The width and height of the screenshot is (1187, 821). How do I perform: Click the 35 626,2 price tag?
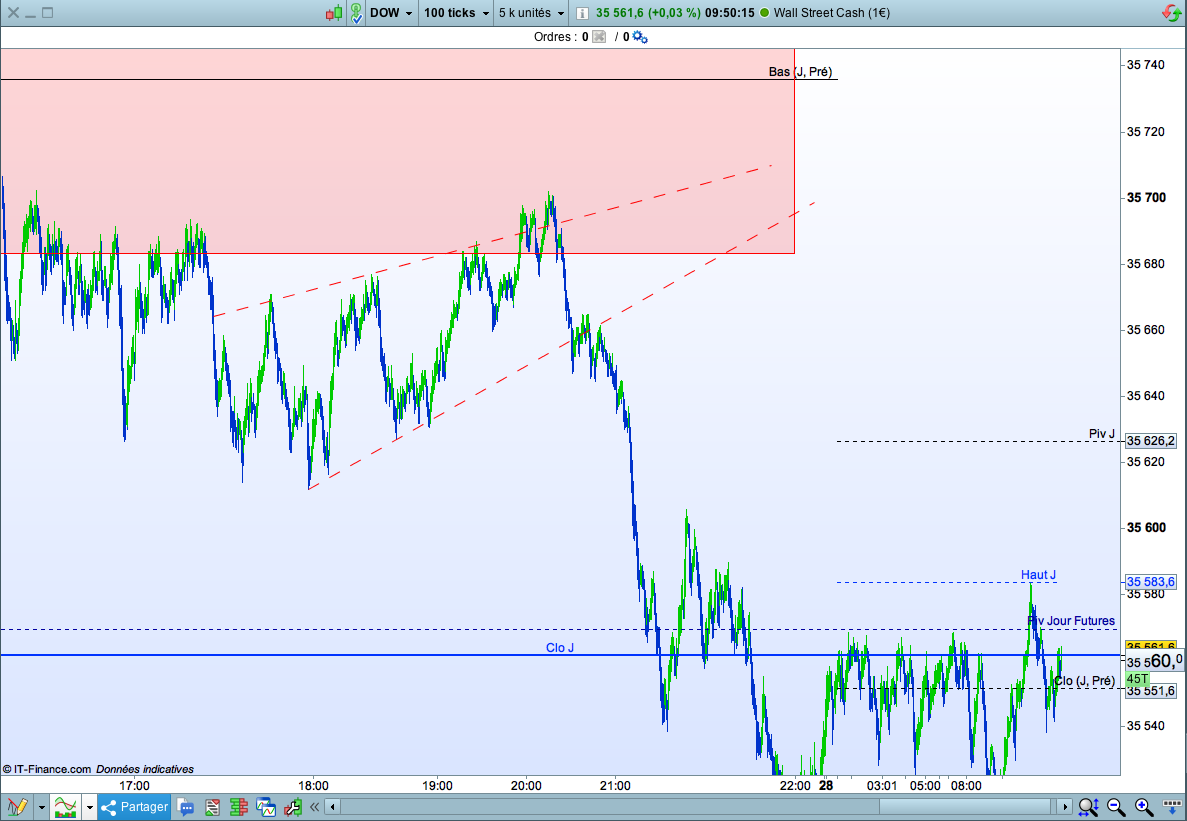(x=1151, y=441)
